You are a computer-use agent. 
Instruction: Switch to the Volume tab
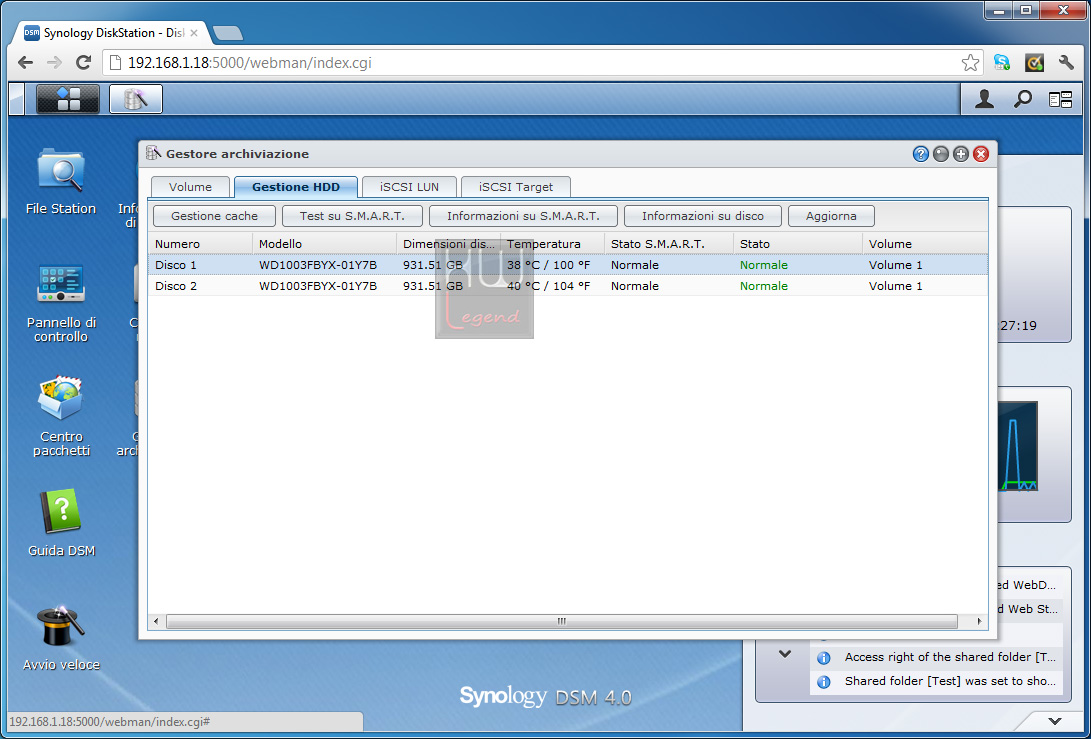click(190, 187)
